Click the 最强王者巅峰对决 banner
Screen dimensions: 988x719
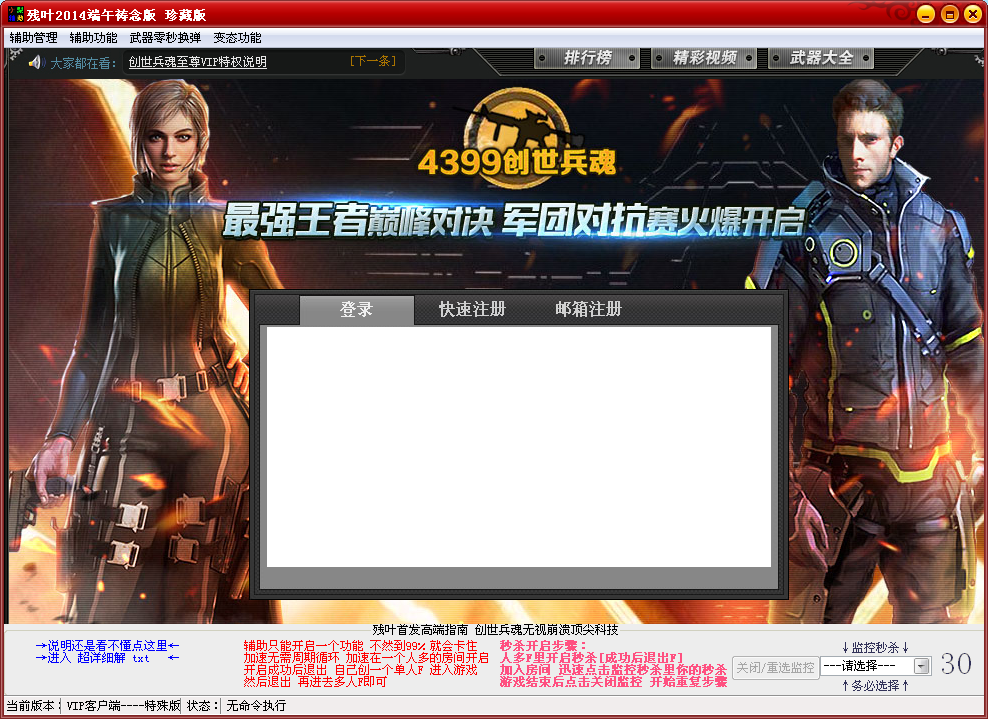[514, 220]
